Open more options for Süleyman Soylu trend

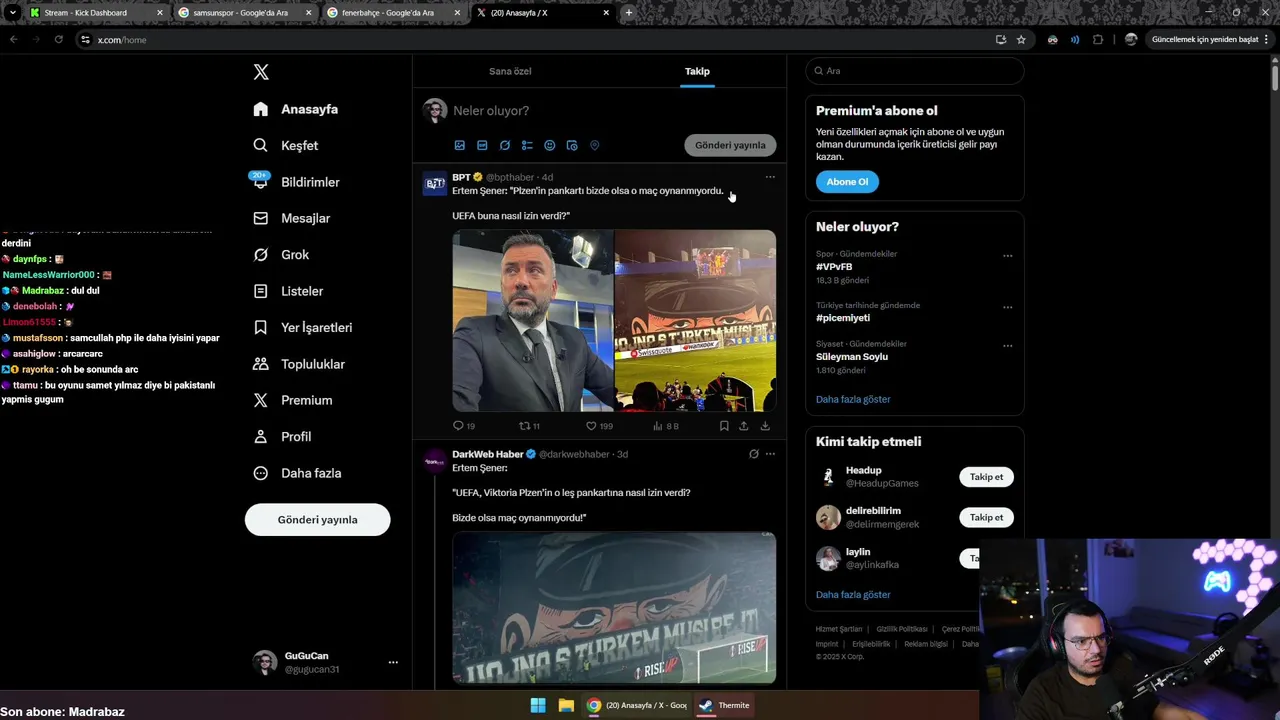tap(1008, 346)
